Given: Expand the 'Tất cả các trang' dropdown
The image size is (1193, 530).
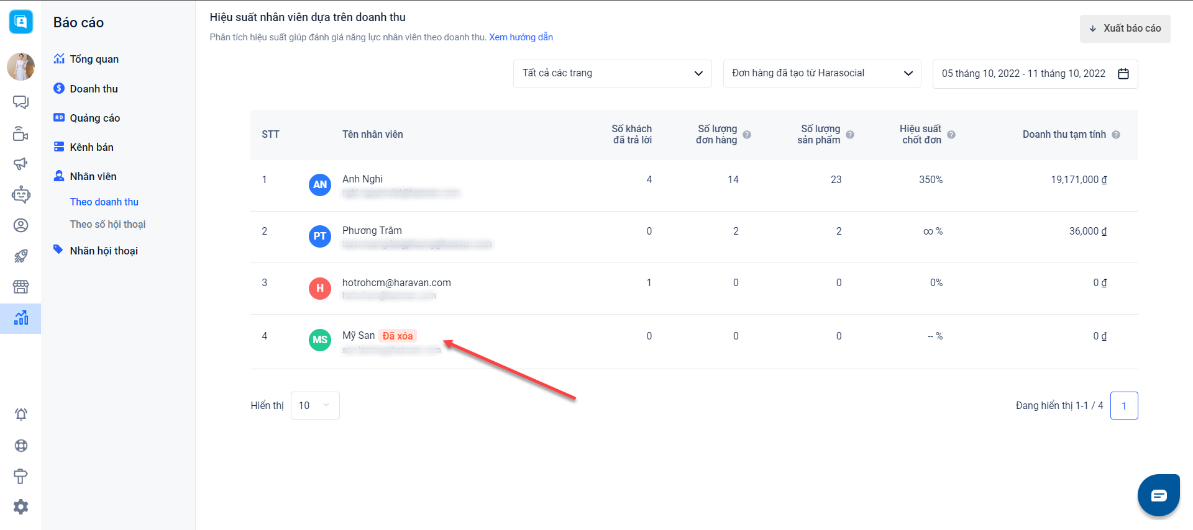Looking at the screenshot, I should (x=612, y=73).
